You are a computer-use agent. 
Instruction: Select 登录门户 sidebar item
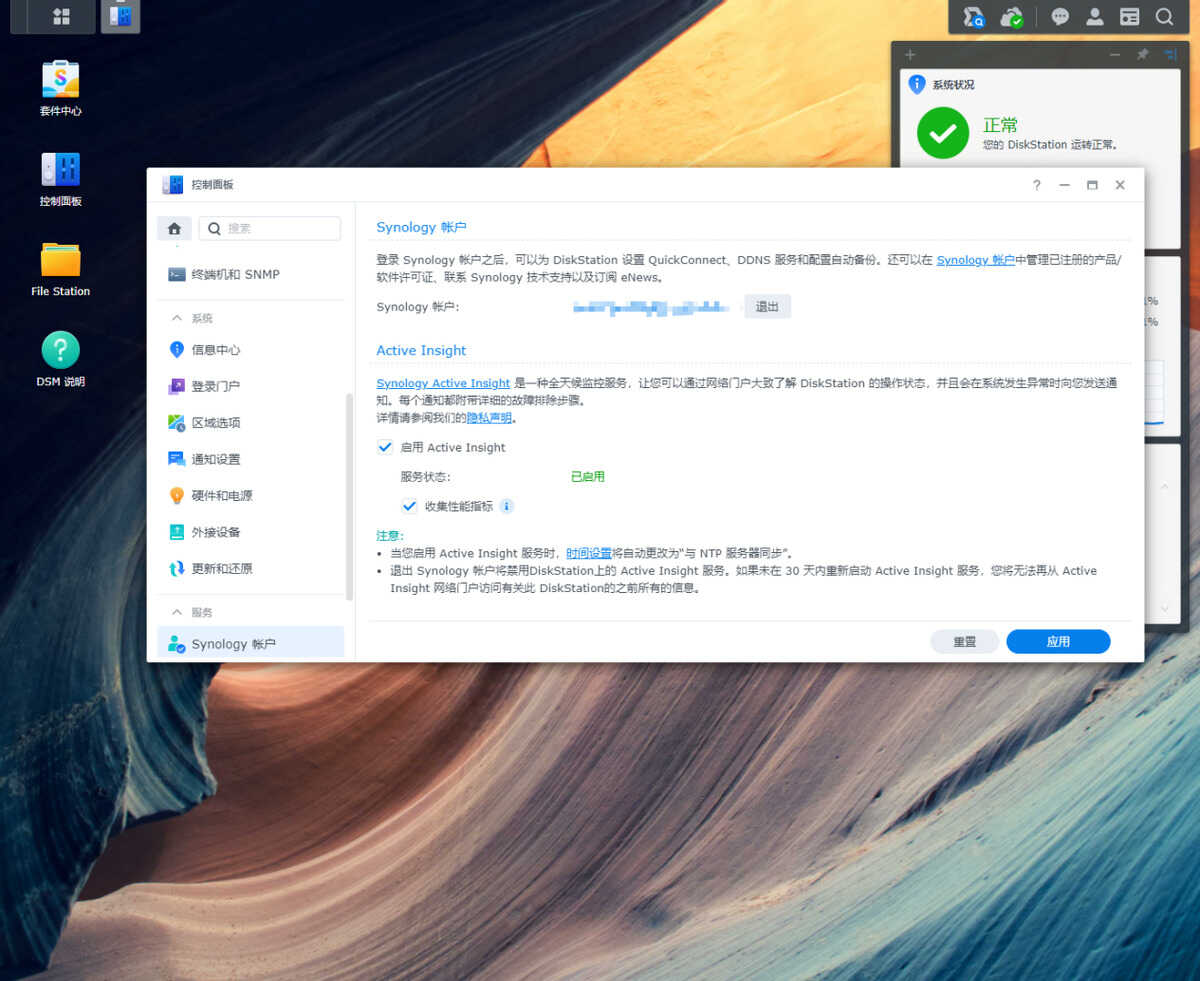click(x=251, y=386)
